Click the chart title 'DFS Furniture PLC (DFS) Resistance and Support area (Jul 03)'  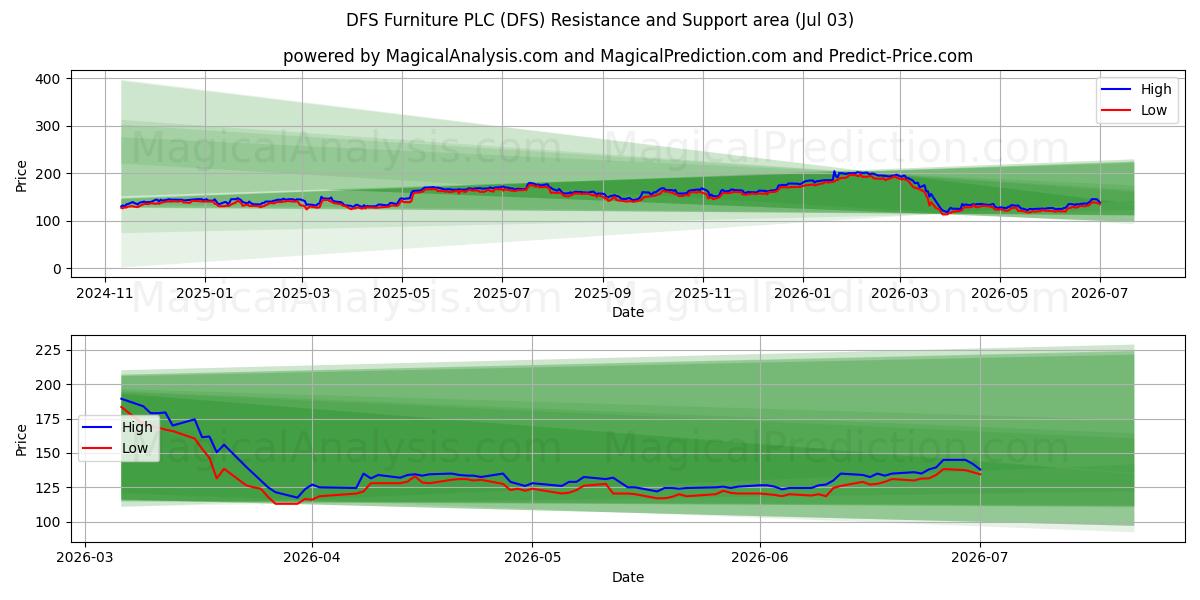pyautogui.click(x=600, y=20)
